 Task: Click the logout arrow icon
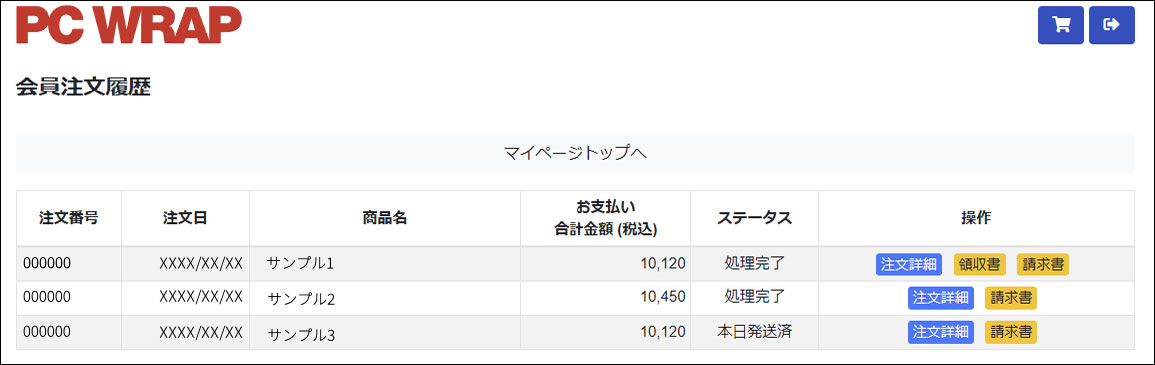click(1112, 25)
